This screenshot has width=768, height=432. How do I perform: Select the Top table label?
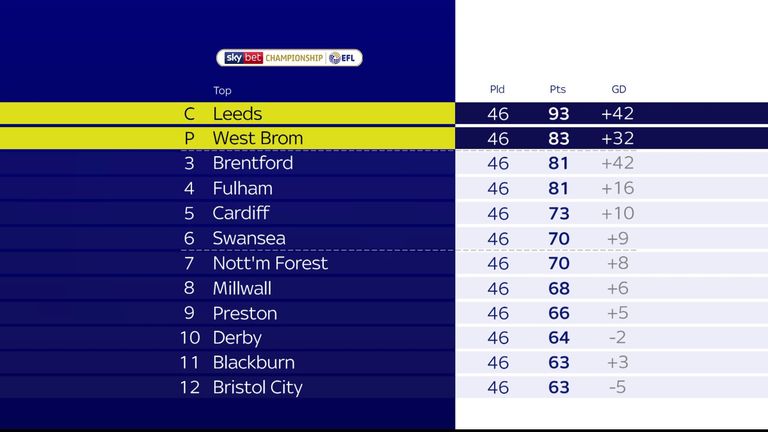(222, 91)
